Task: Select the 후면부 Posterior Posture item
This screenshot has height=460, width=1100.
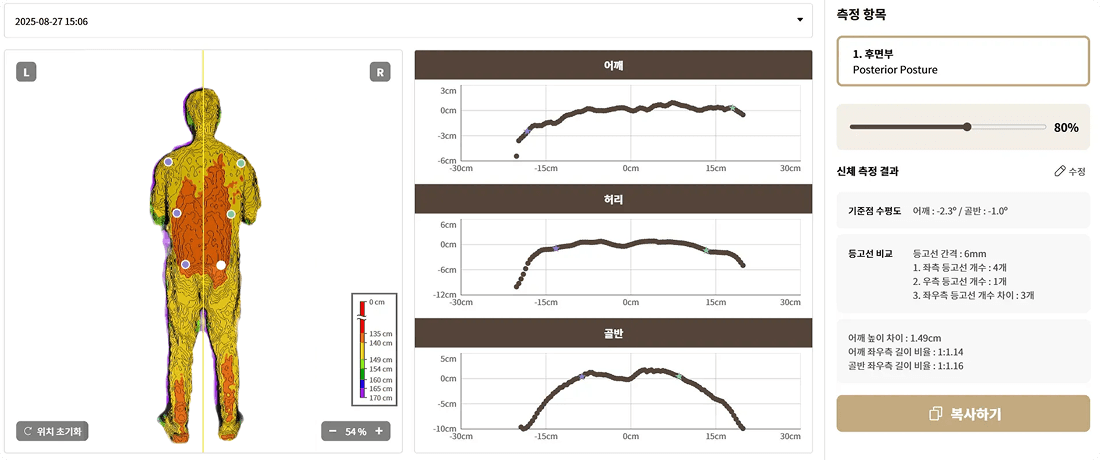Action: click(x=962, y=62)
